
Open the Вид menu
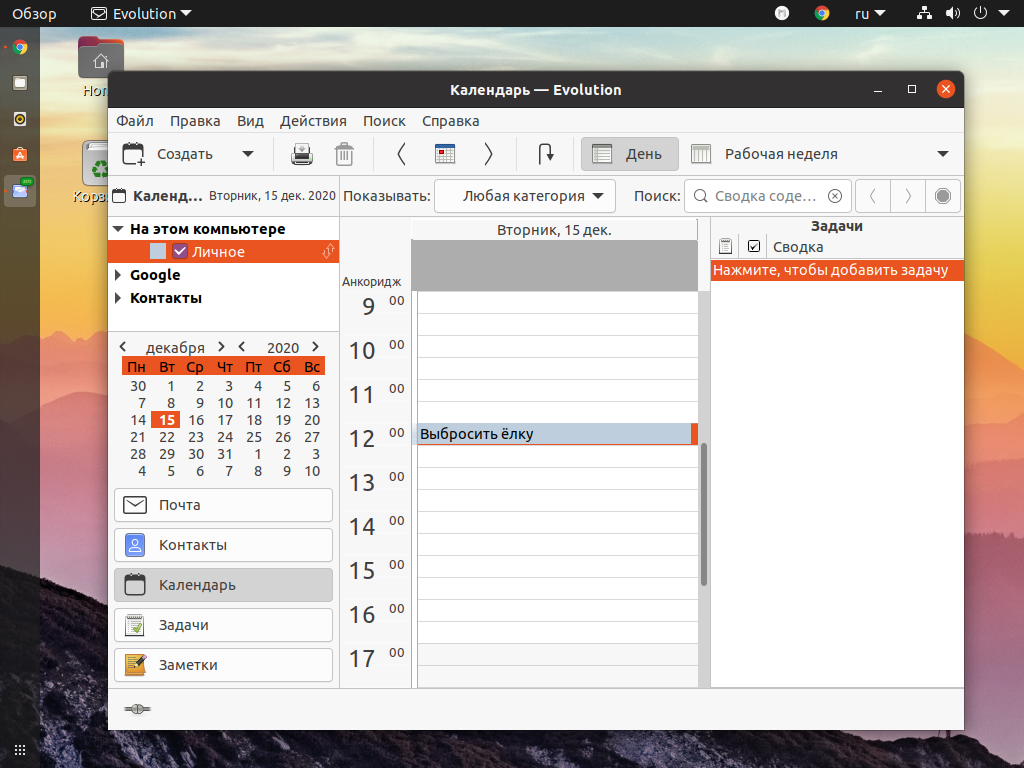[250, 121]
